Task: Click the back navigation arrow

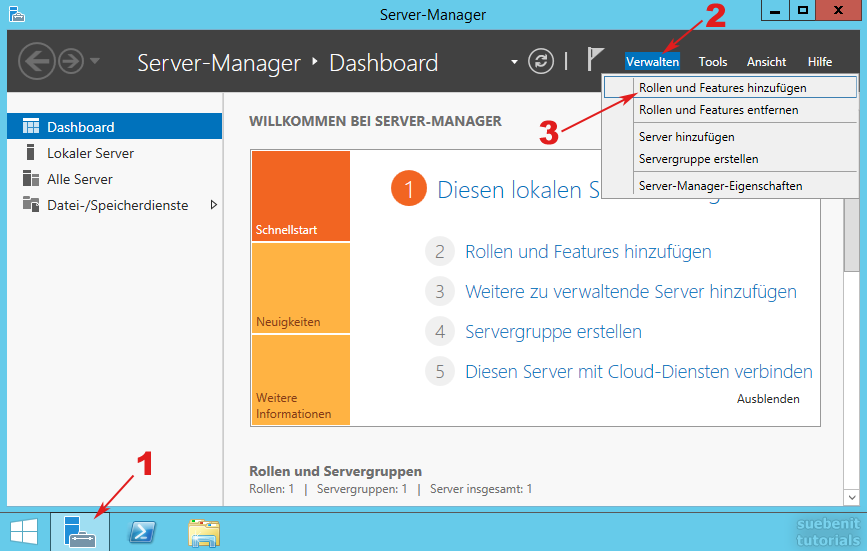Action: click(36, 61)
